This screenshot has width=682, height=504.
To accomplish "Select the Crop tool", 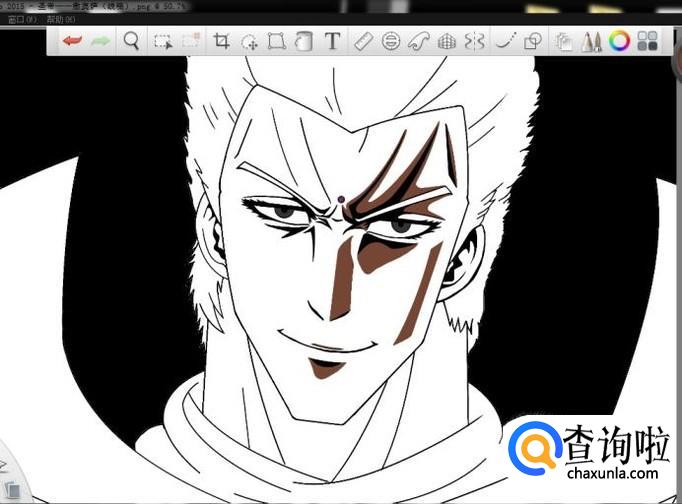I will pyautogui.click(x=221, y=41).
